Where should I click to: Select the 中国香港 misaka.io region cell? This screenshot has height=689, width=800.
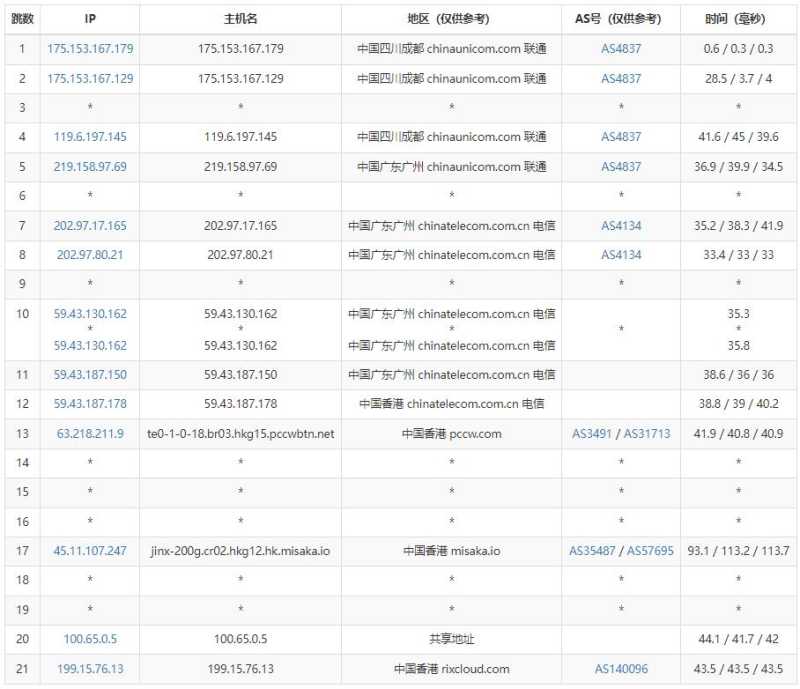pos(452,551)
